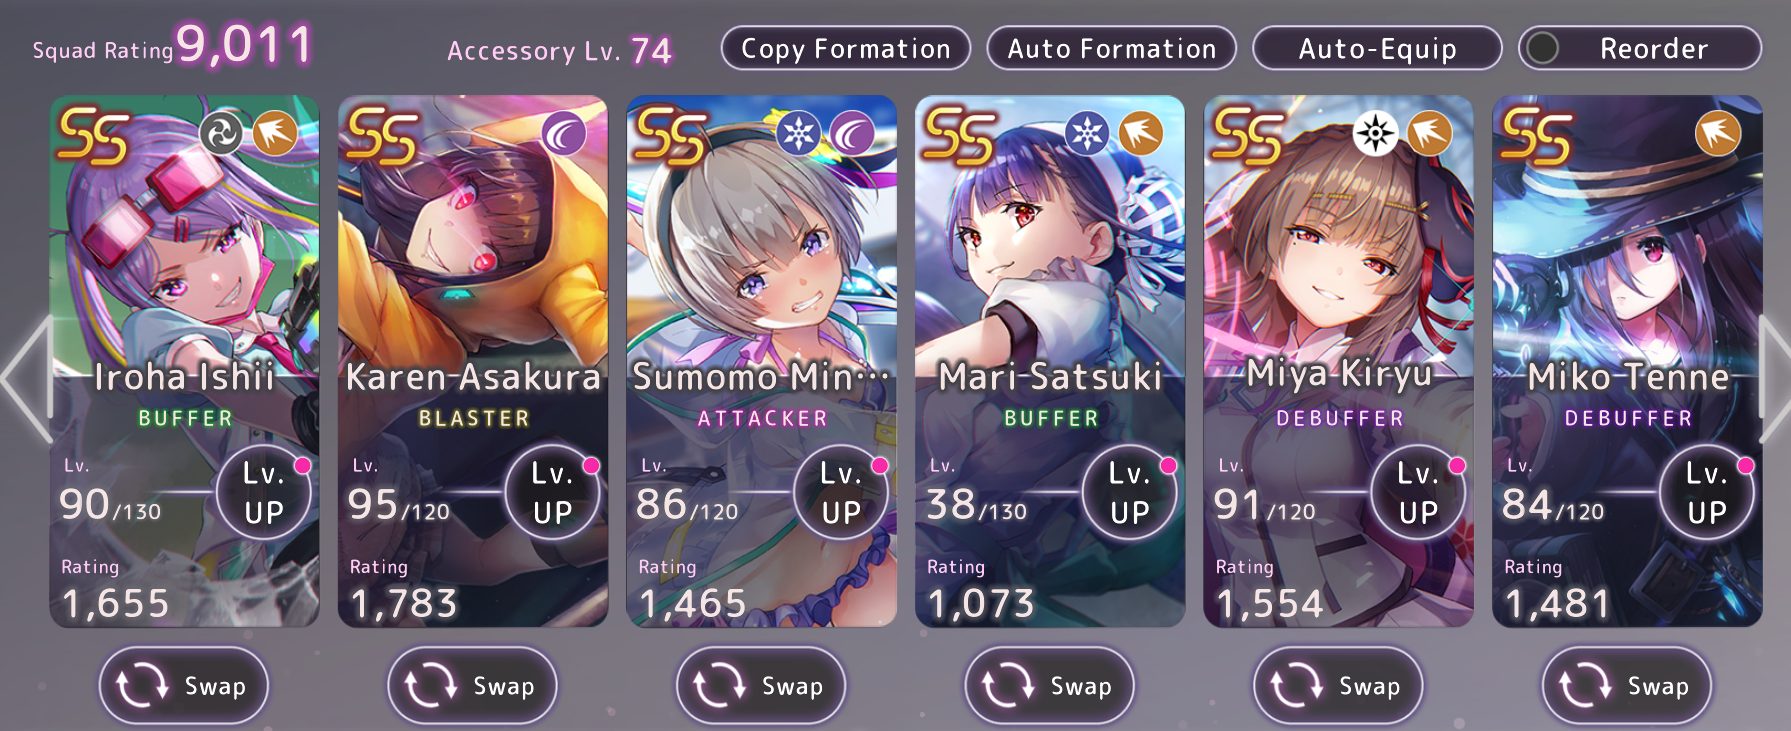Click the swirl element icon on Iroha Ishii

click(221, 133)
